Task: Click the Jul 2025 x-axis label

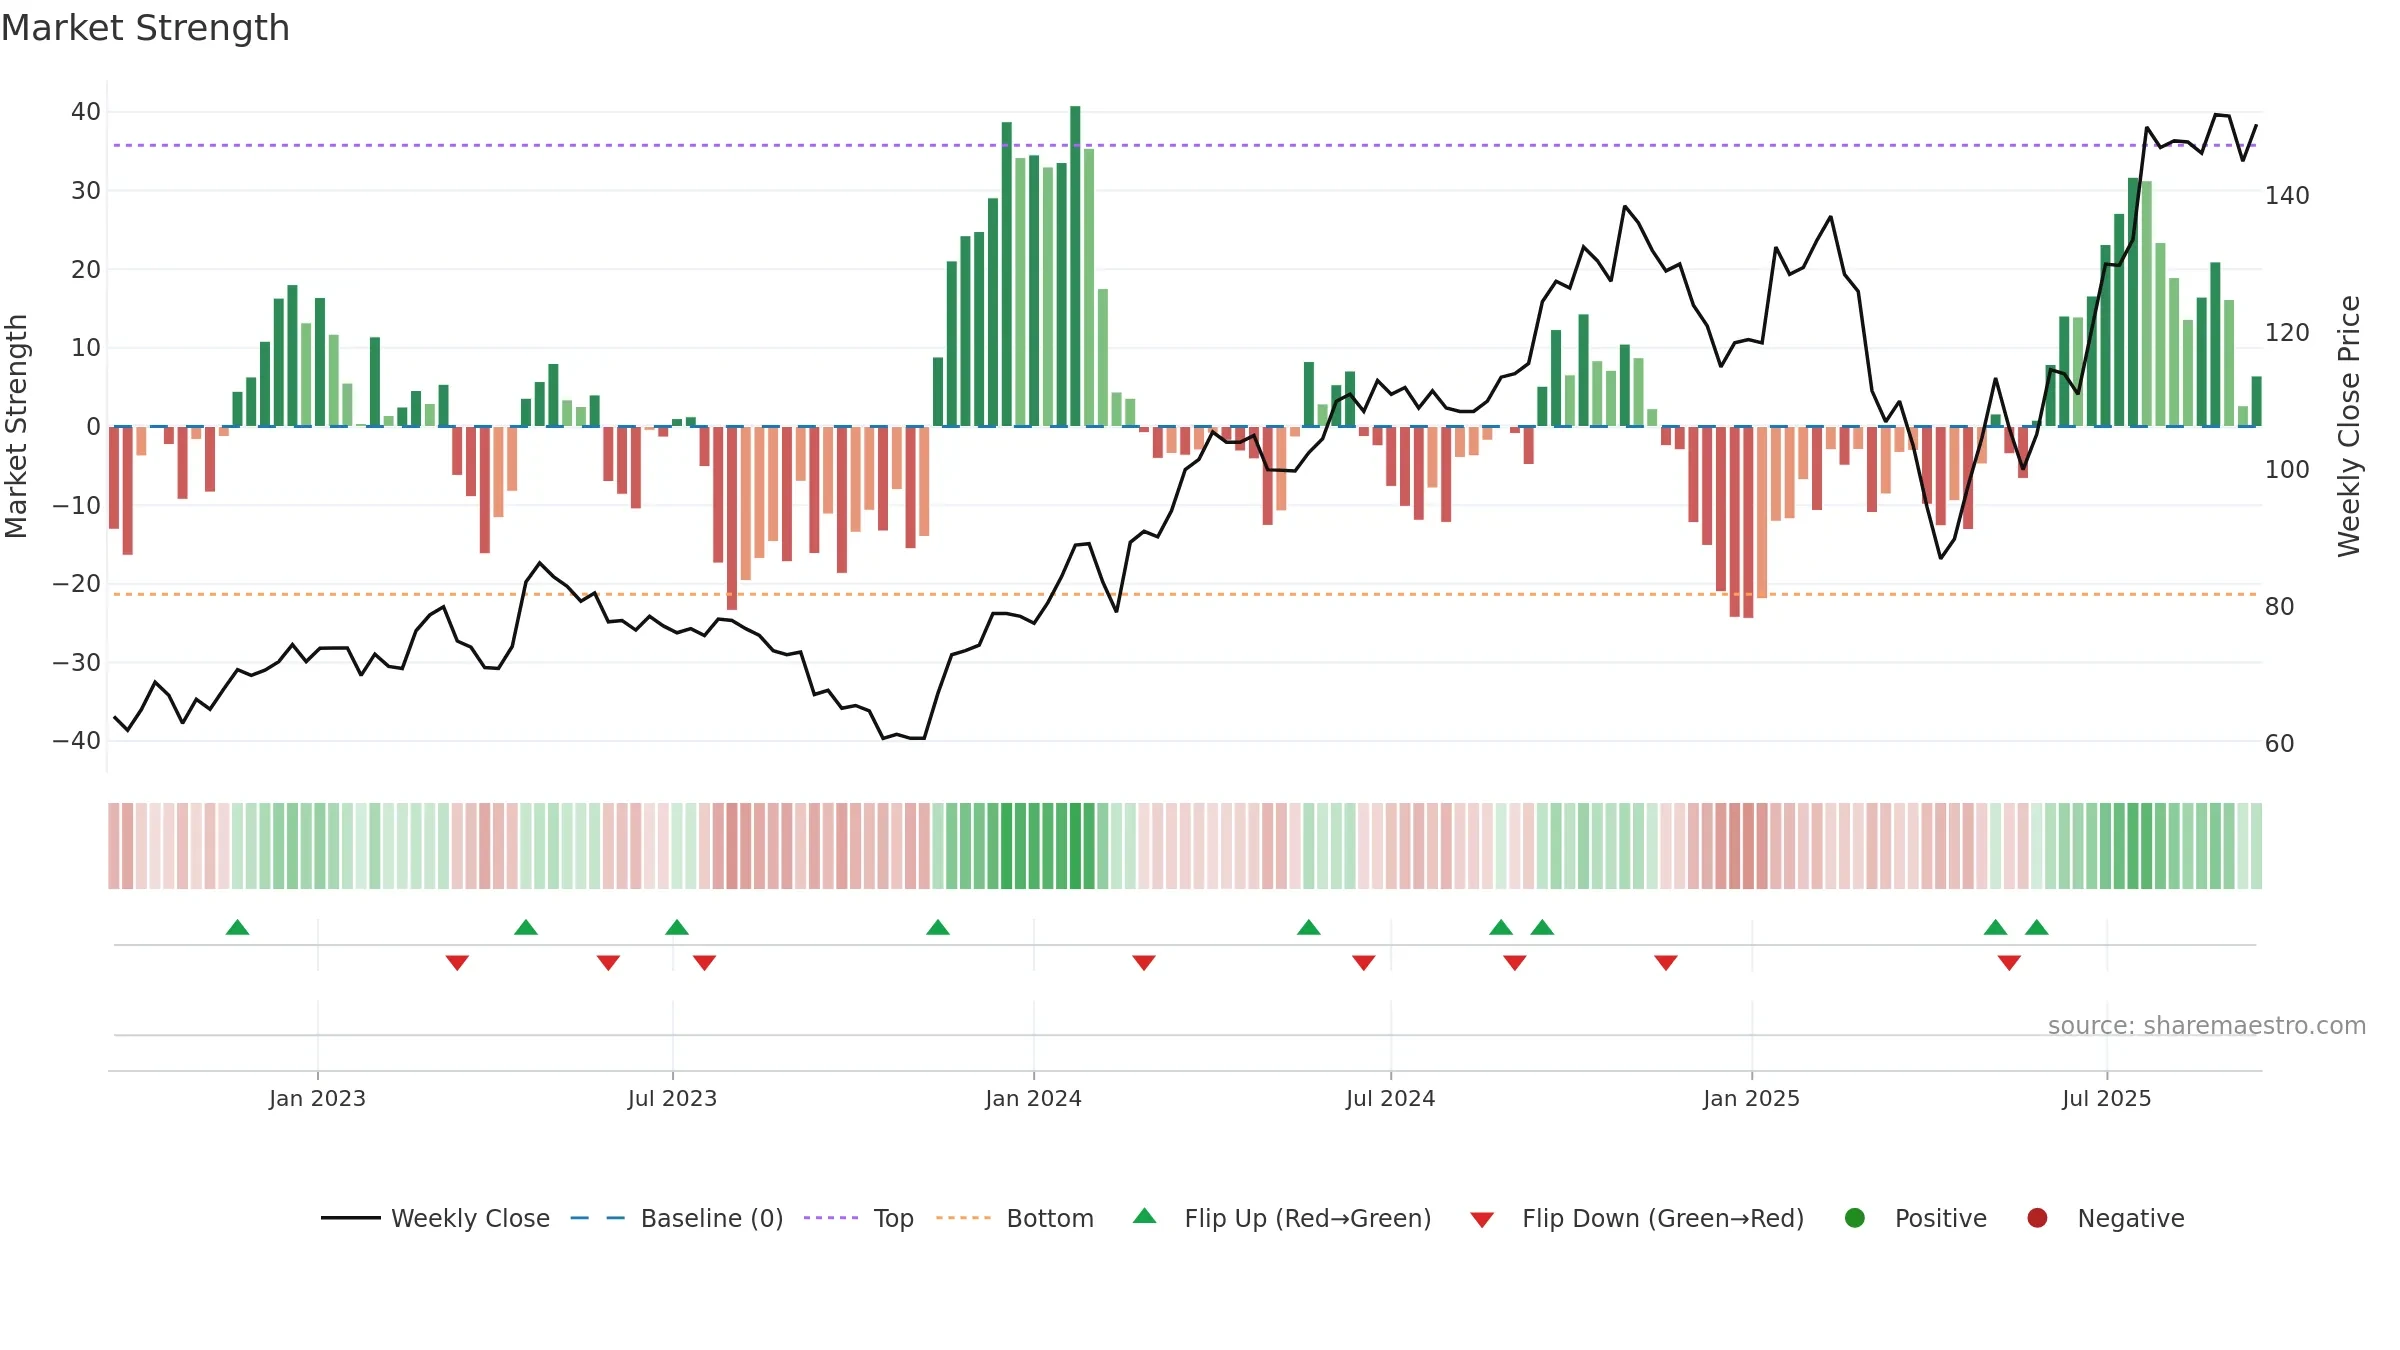Action: (2106, 1098)
